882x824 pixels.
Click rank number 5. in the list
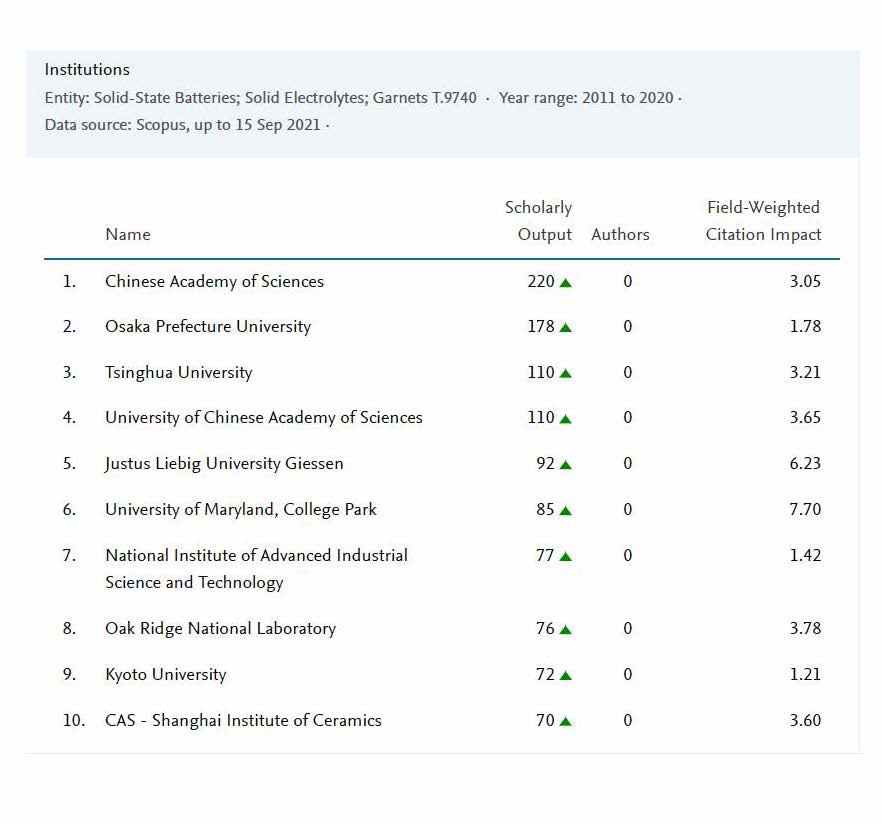point(69,463)
